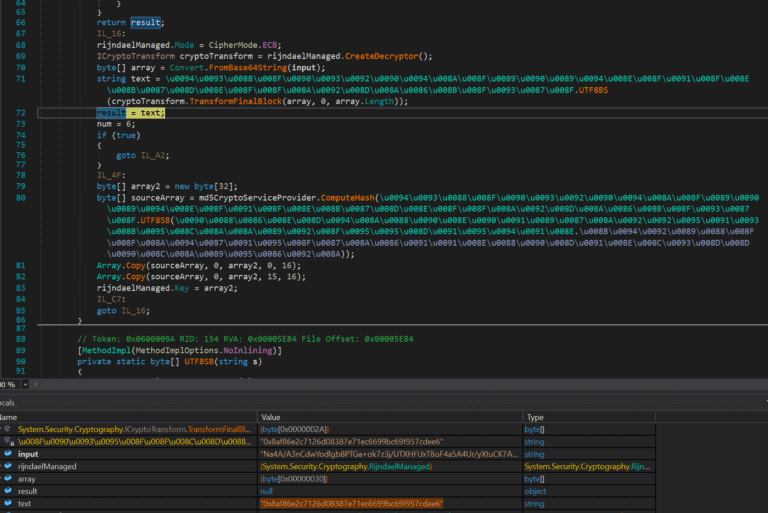The image size is (768, 513).
Task: Click the variable icon next to input
Action: pos(8,454)
